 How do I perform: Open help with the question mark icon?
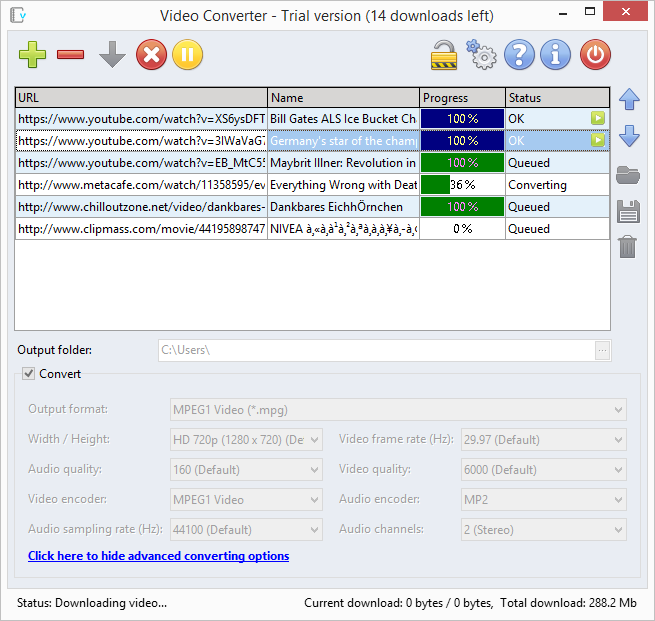pyautogui.click(x=519, y=54)
